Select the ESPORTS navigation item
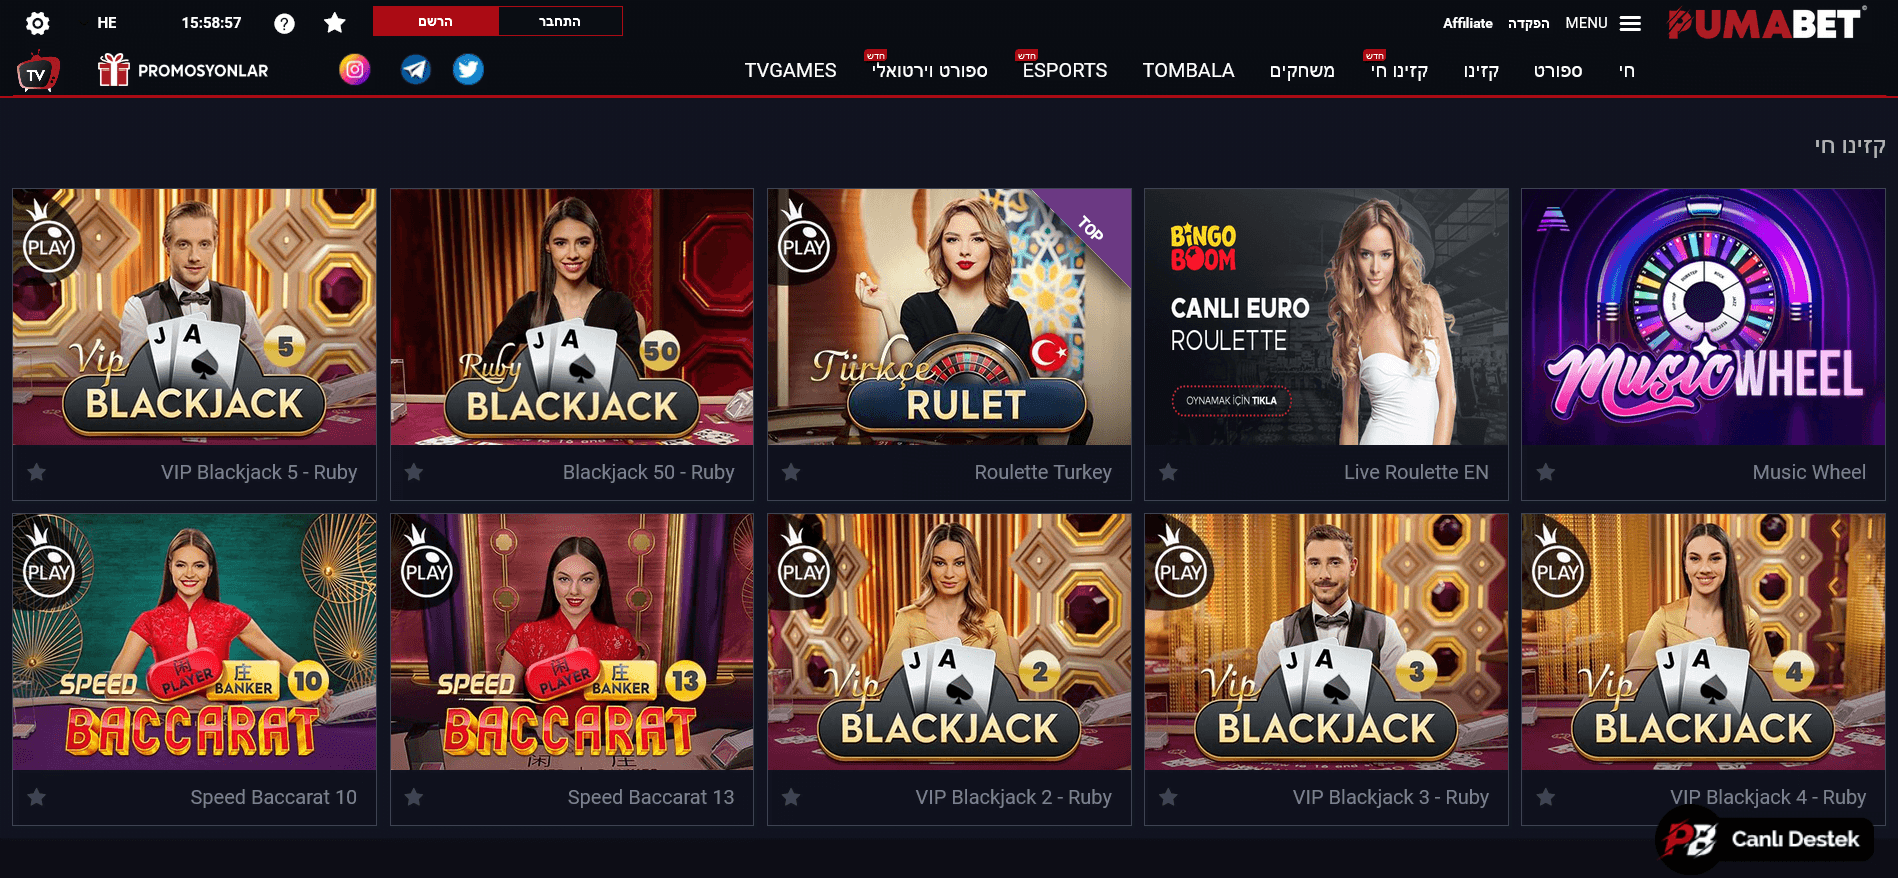1898x878 pixels. point(1065,70)
